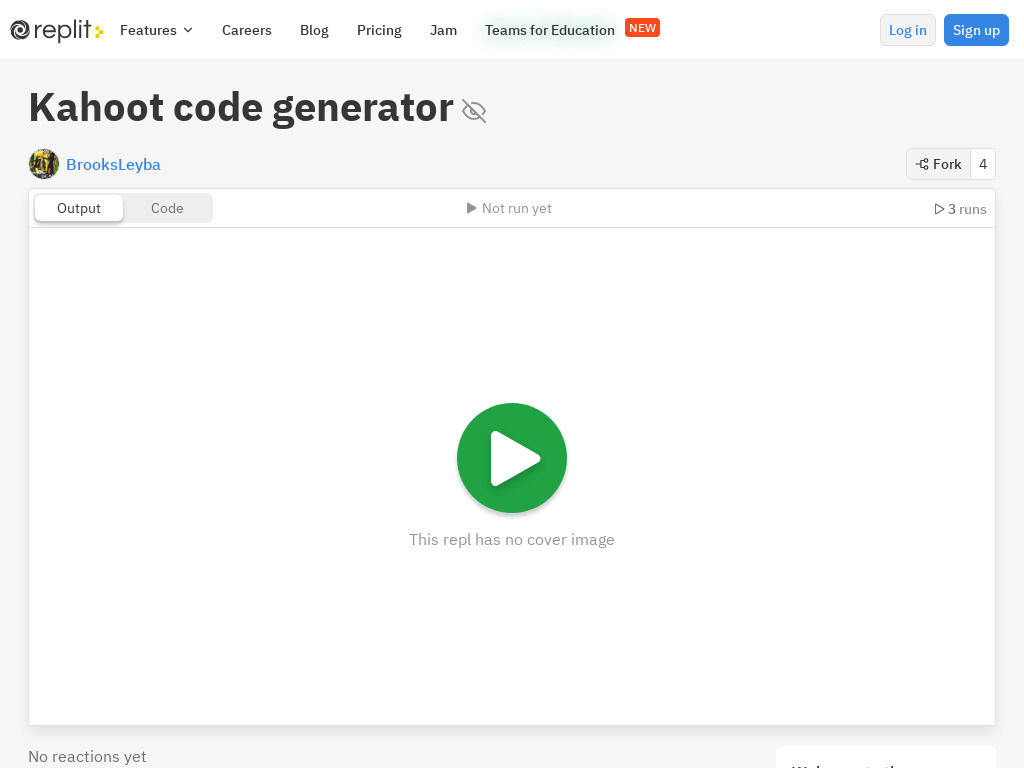Switch to the Code tab
Screen dimensions: 1024x768
tap(167, 208)
